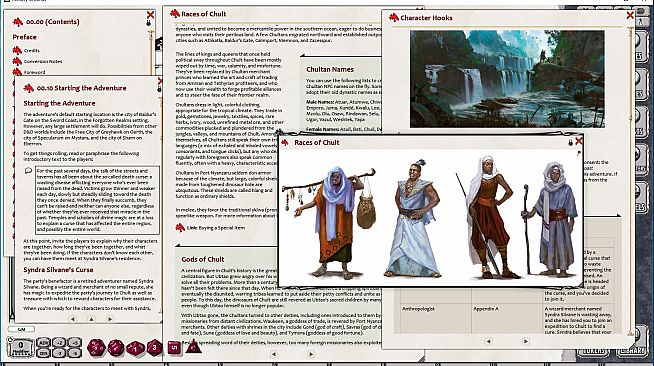Close the Races of Chult image window

[579, 141]
